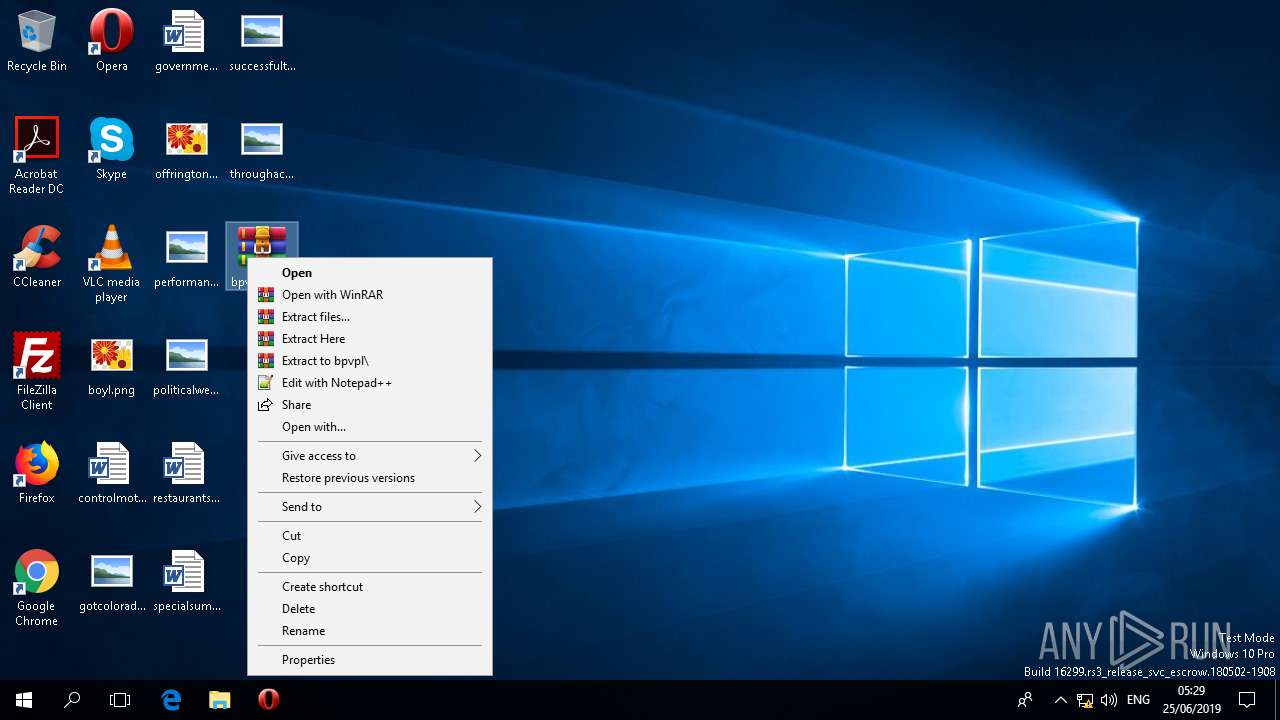The image size is (1280, 720).
Task: Choose Extract files... option
Action: 370,317
